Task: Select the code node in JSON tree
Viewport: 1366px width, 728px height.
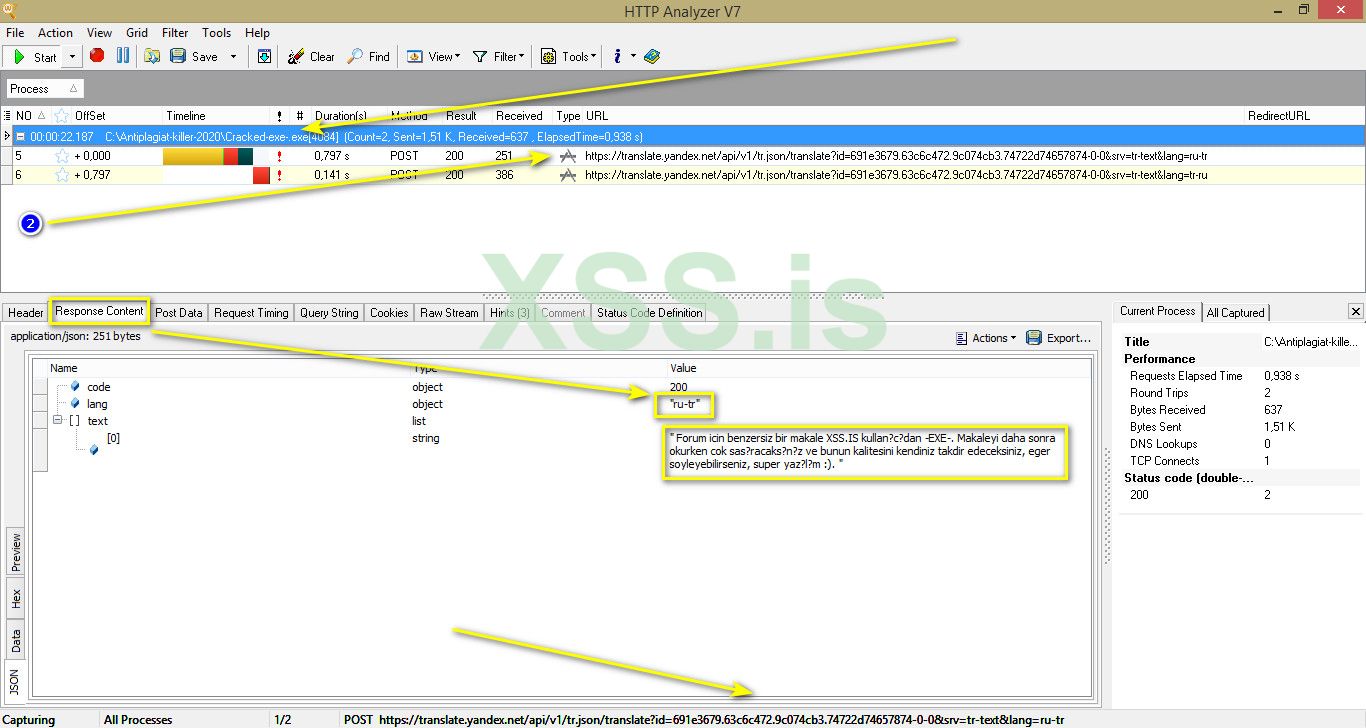Action: tap(98, 387)
